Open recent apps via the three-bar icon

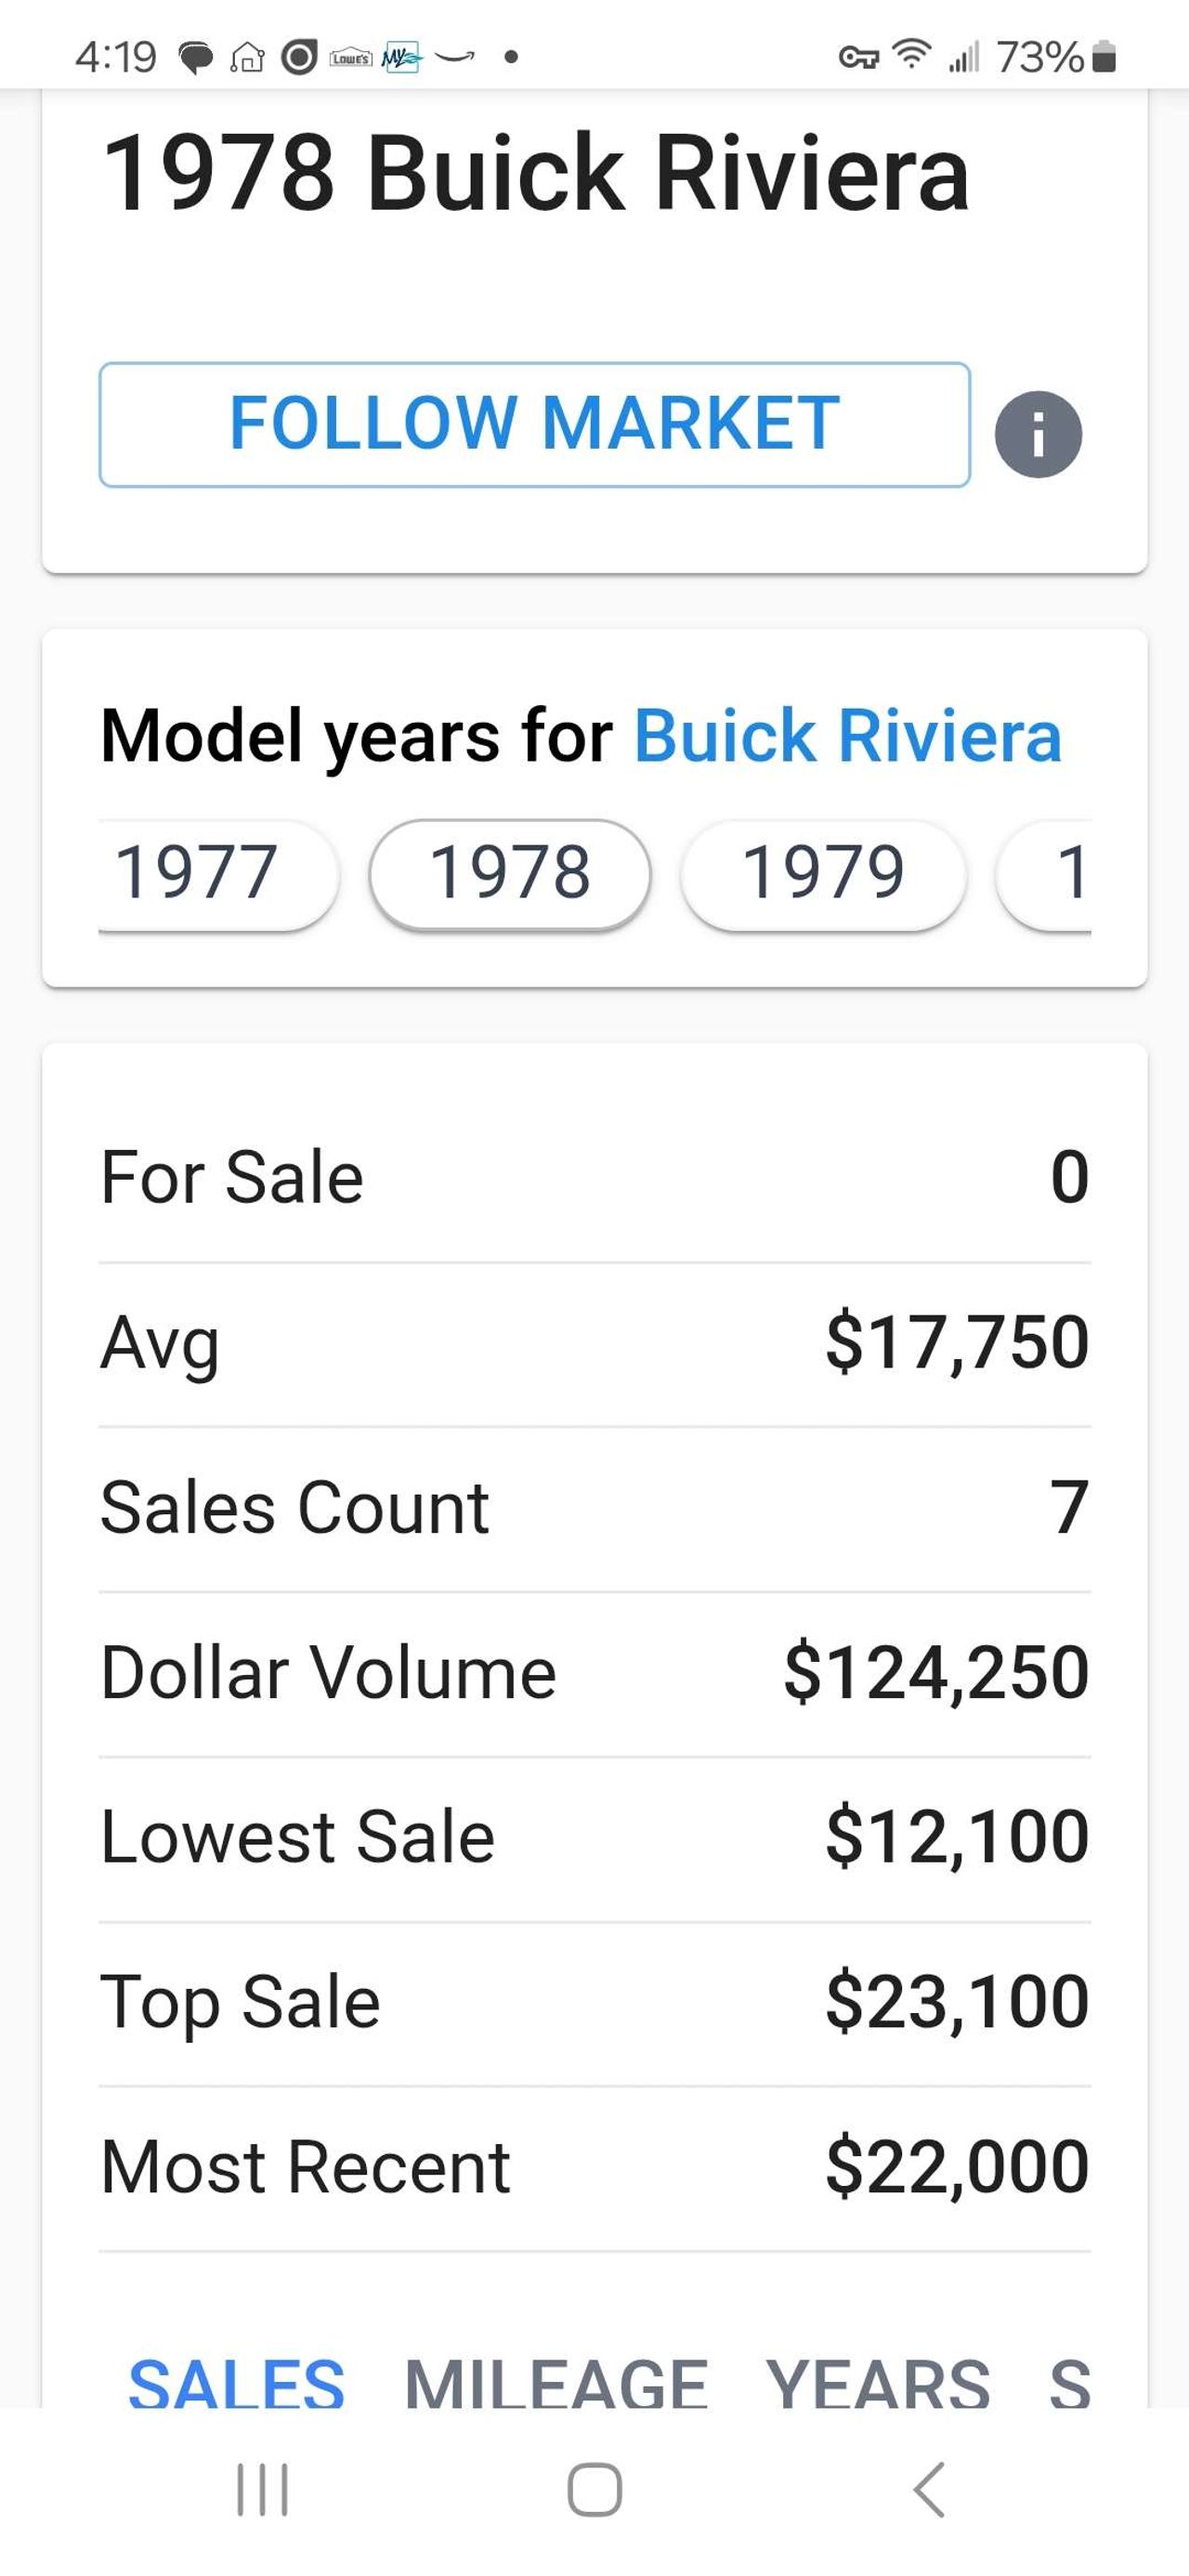(x=262, y=2488)
